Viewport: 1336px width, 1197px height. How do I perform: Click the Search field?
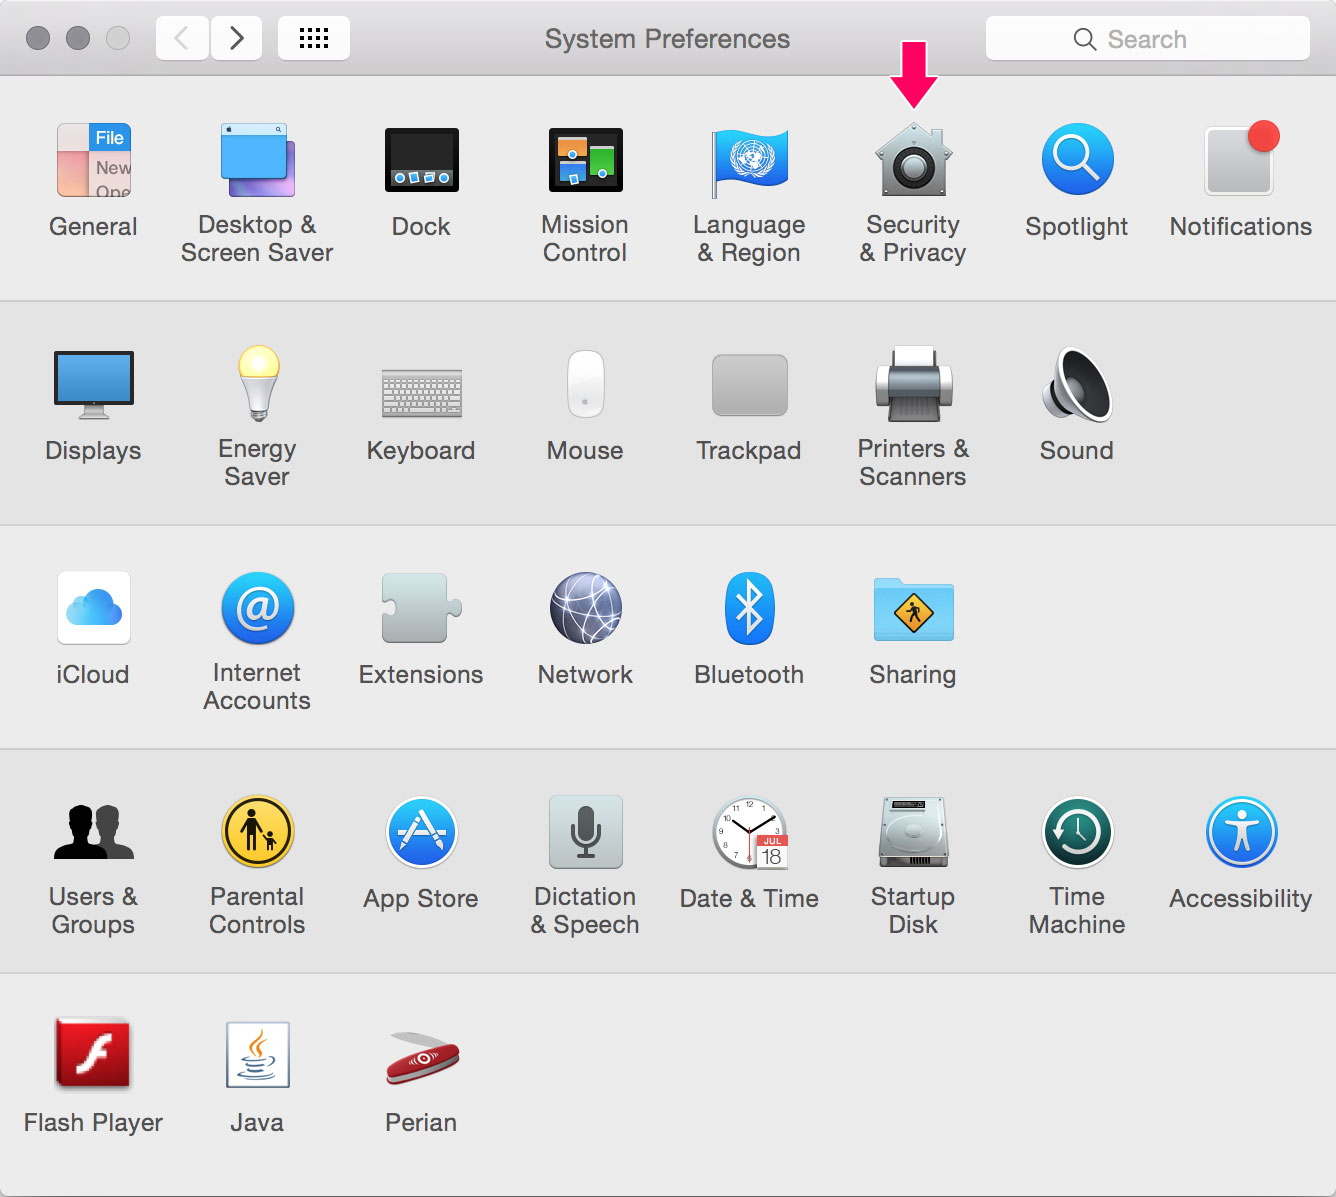point(1147,39)
